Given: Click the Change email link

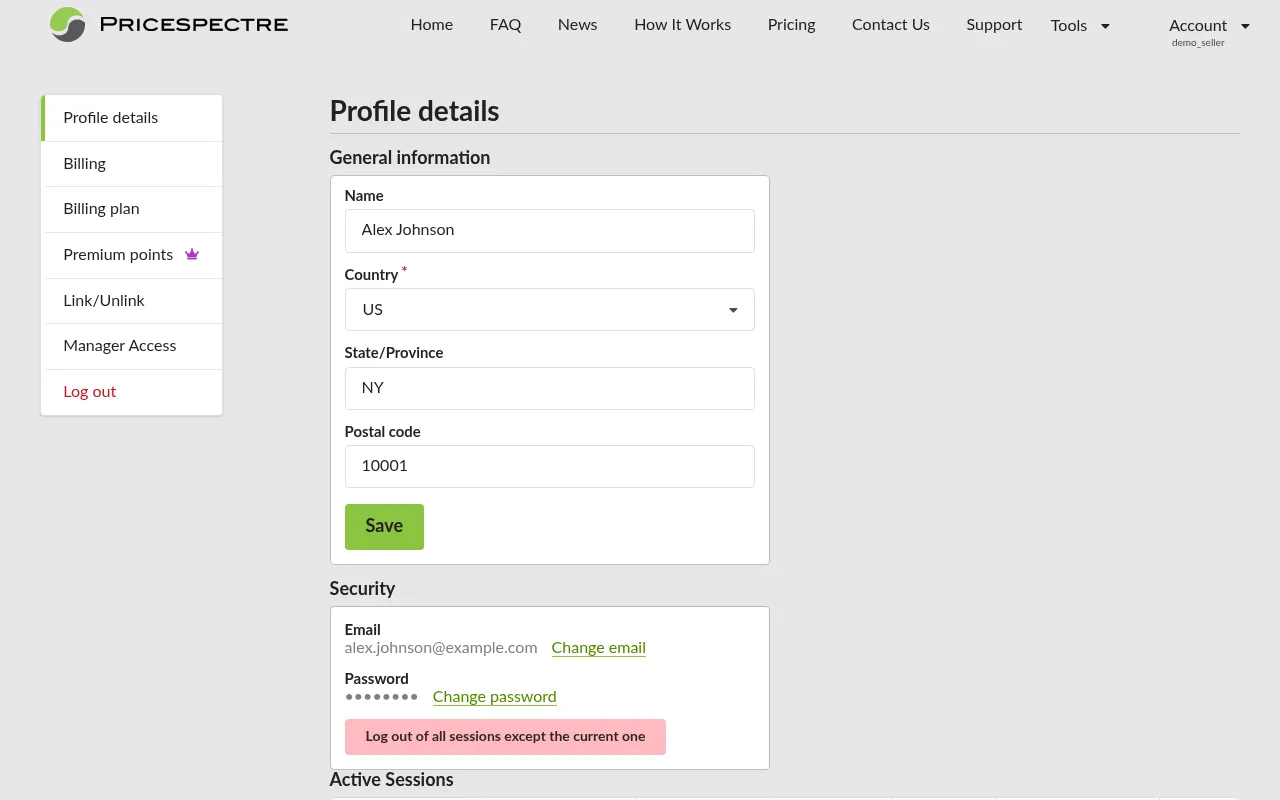Looking at the screenshot, I should click(598, 648).
